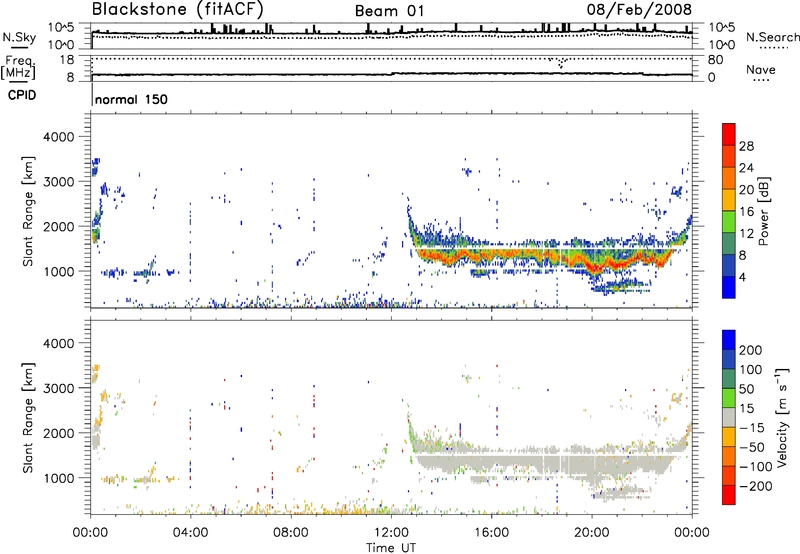The image size is (800, 554).
Task: Click the 1000 tick of the velocity panel axis
Action: (58, 478)
